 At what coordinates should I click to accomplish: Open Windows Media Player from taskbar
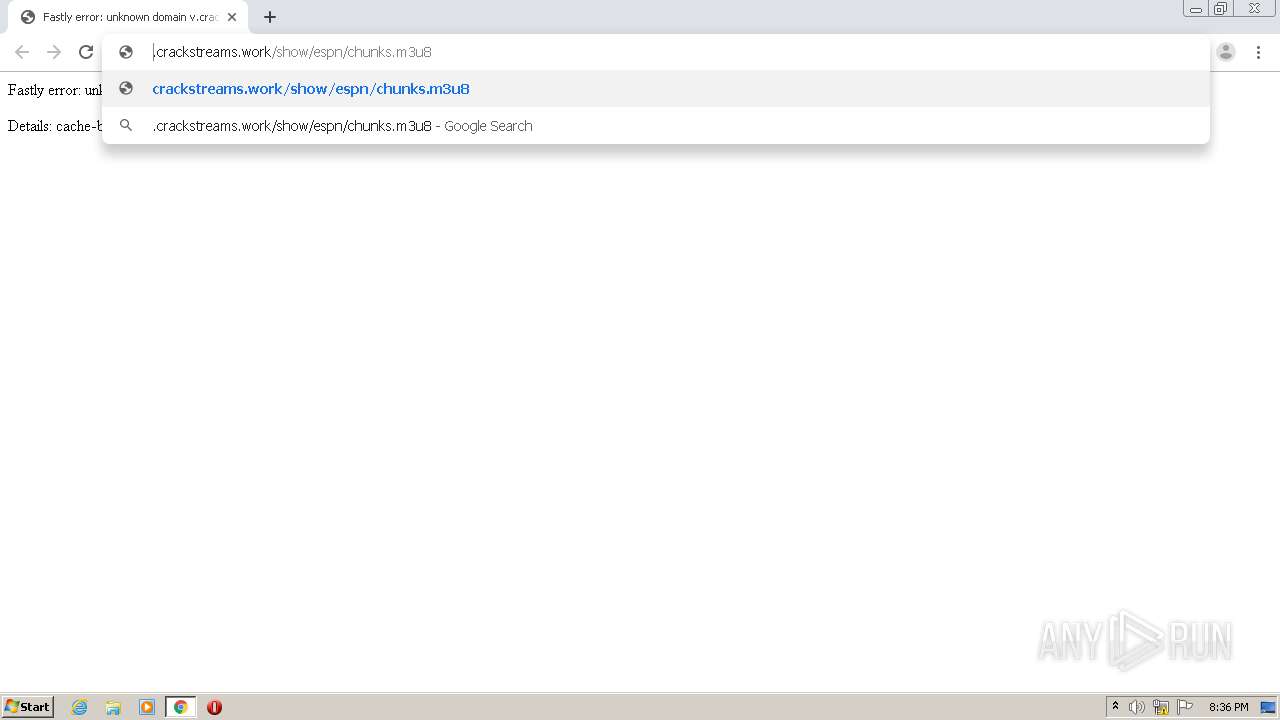[147, 707]
